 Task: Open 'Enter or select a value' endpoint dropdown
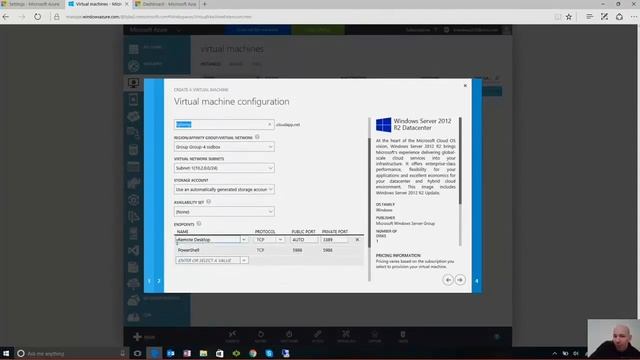(244, 260)
